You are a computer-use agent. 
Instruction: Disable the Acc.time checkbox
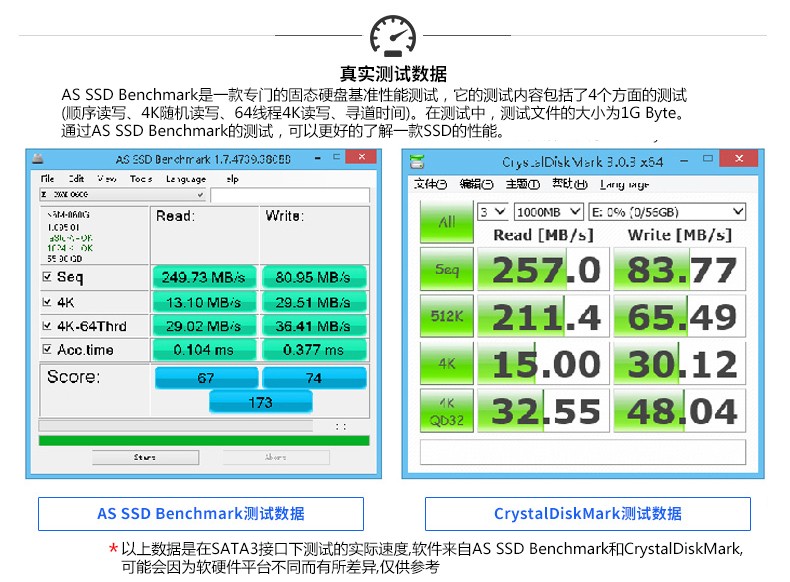(x=47, y=350)
